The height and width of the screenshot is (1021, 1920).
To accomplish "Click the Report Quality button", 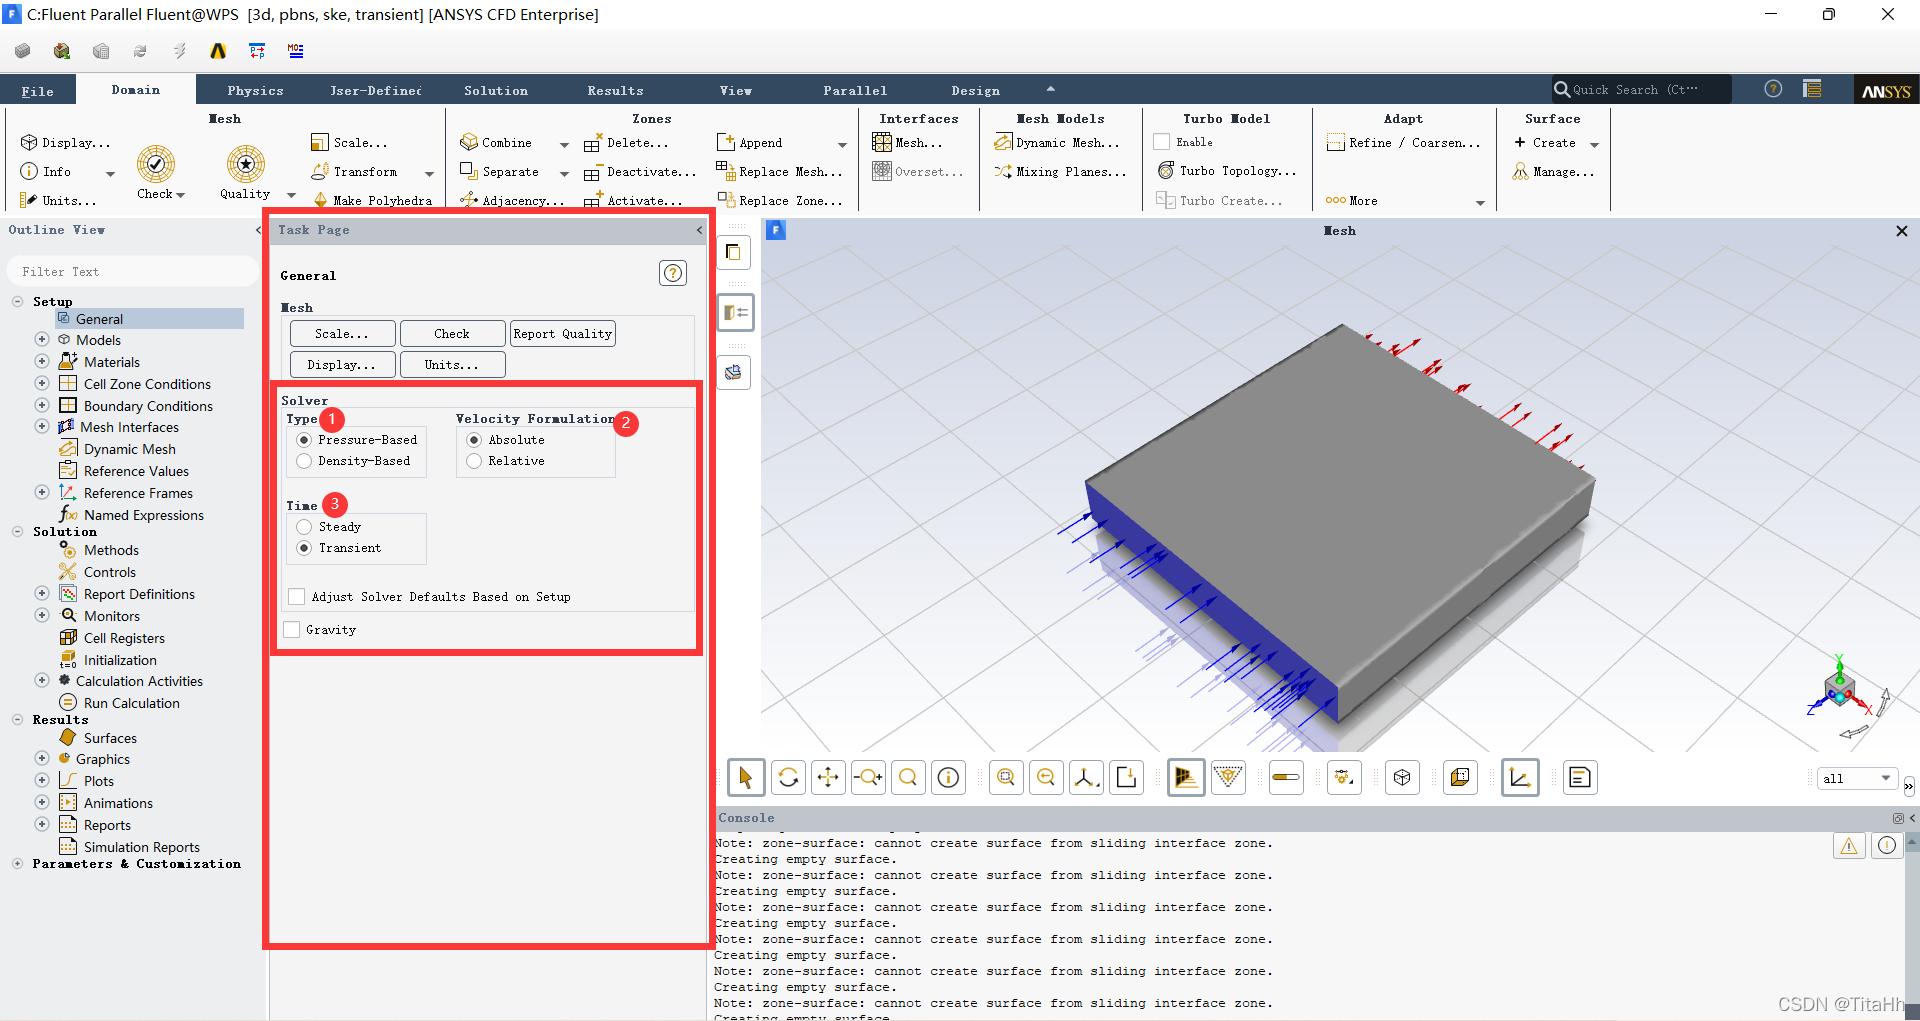I will [x=562, y=334].
